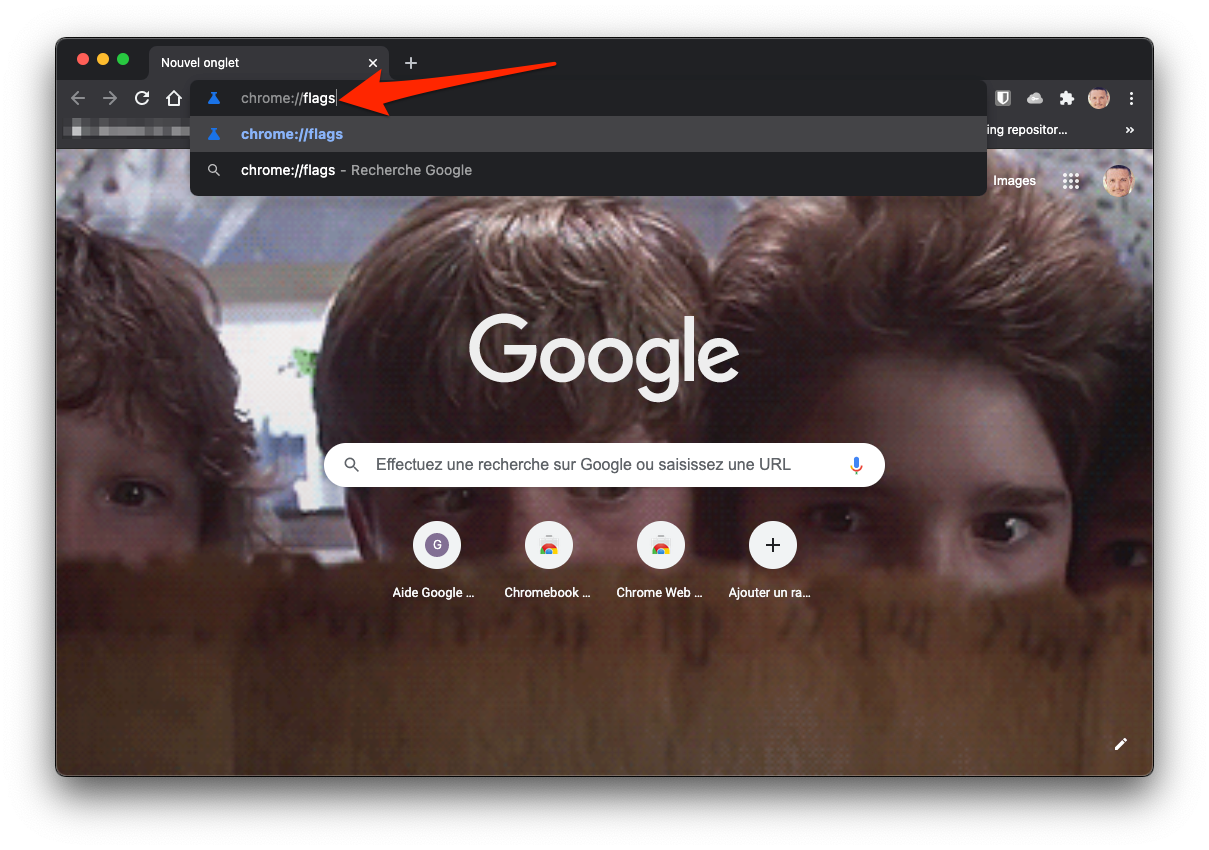Viewport: 1209px width, 850px height.
Task: Click the magnifier icon in the search box
Action: click(351, 465)
